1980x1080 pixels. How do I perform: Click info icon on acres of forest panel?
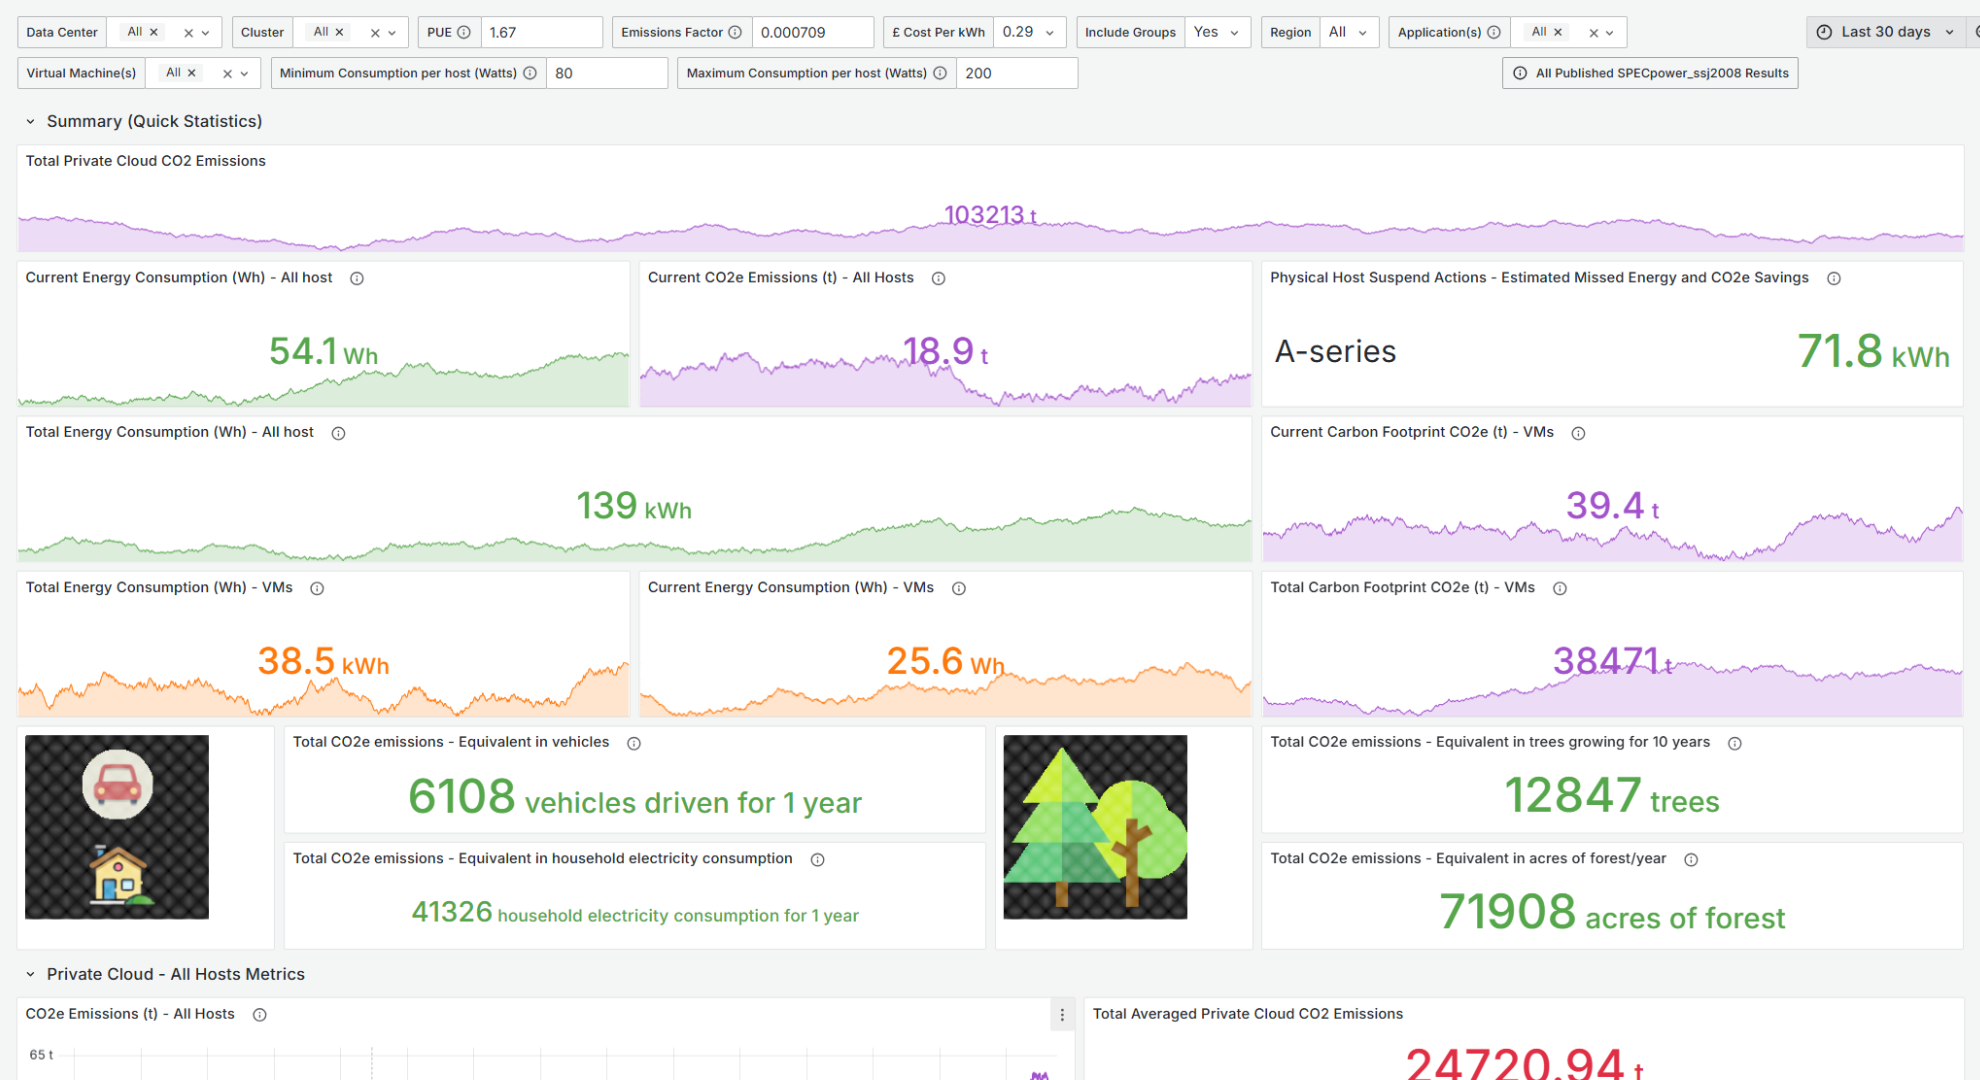coord(1691,860)
